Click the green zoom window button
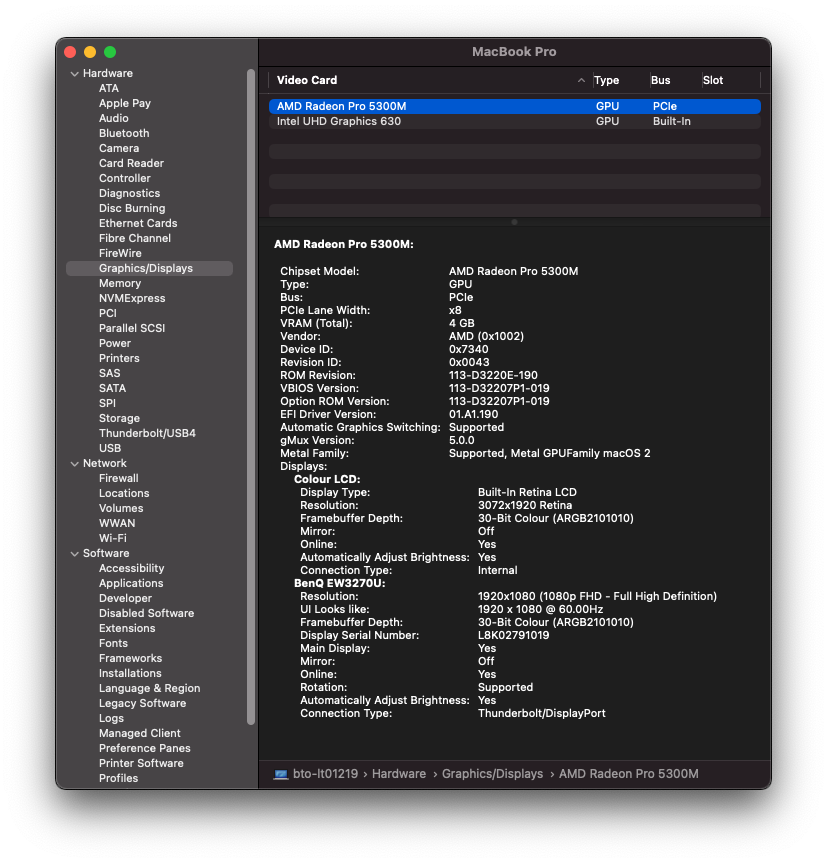 110,52
